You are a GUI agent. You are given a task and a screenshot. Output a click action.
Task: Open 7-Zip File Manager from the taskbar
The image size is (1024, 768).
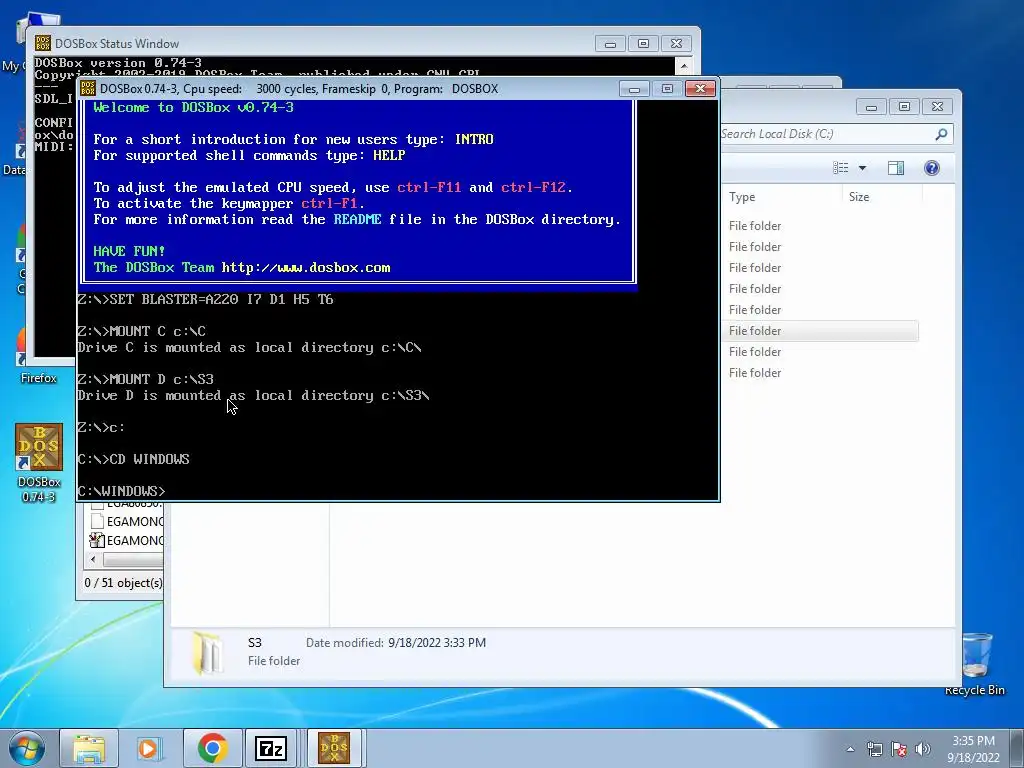coord(272,748)
